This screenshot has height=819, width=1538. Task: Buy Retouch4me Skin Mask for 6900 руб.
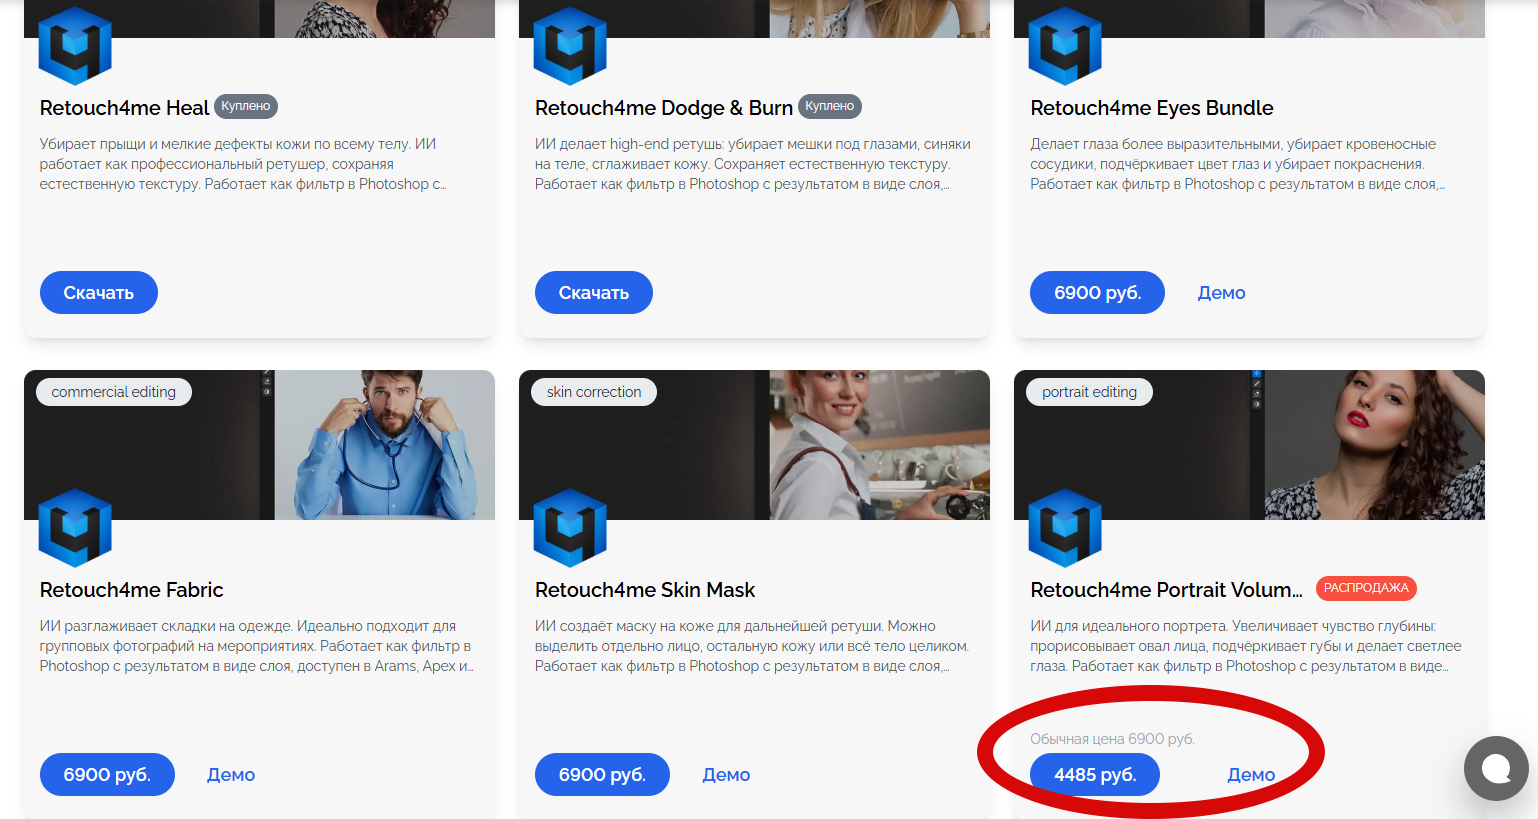(602, 774)
